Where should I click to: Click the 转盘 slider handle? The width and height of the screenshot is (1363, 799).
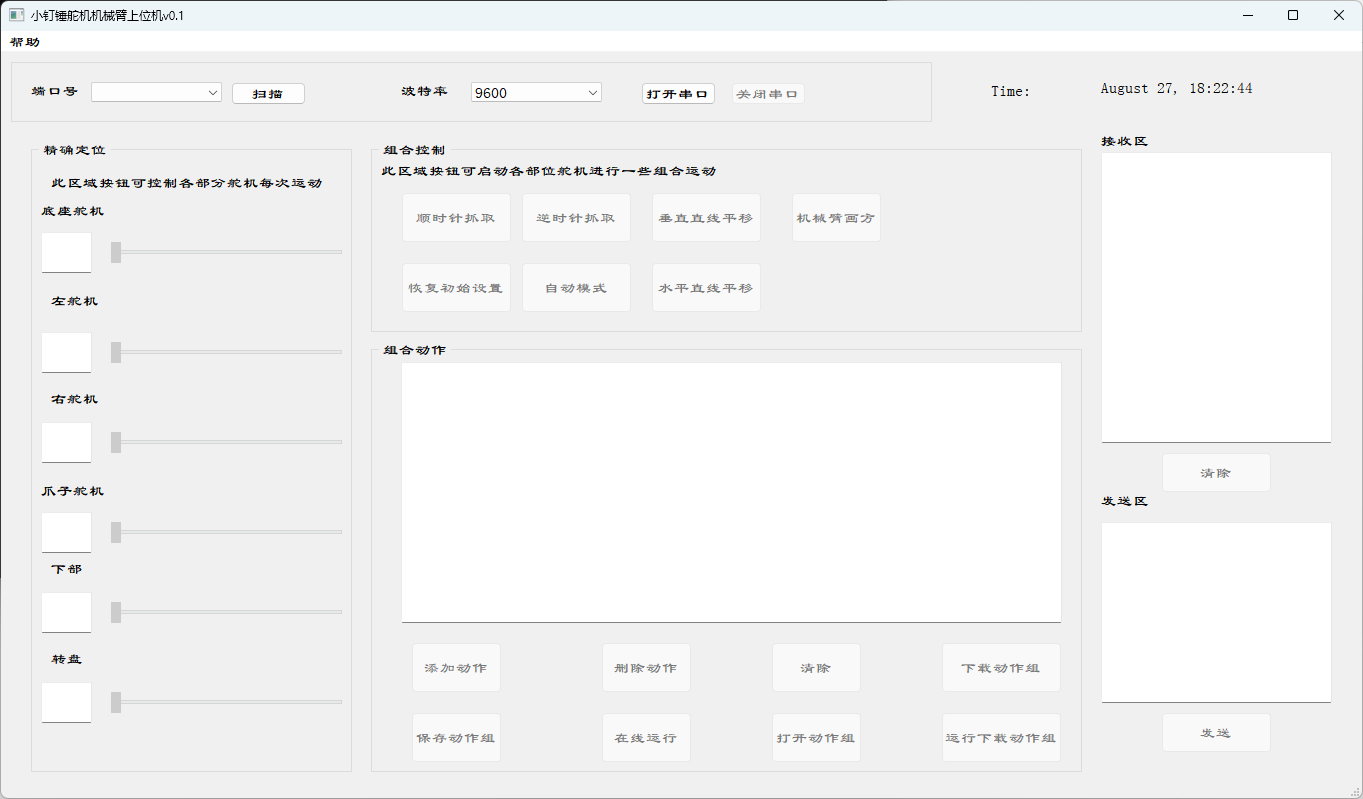tap(116, 702)
